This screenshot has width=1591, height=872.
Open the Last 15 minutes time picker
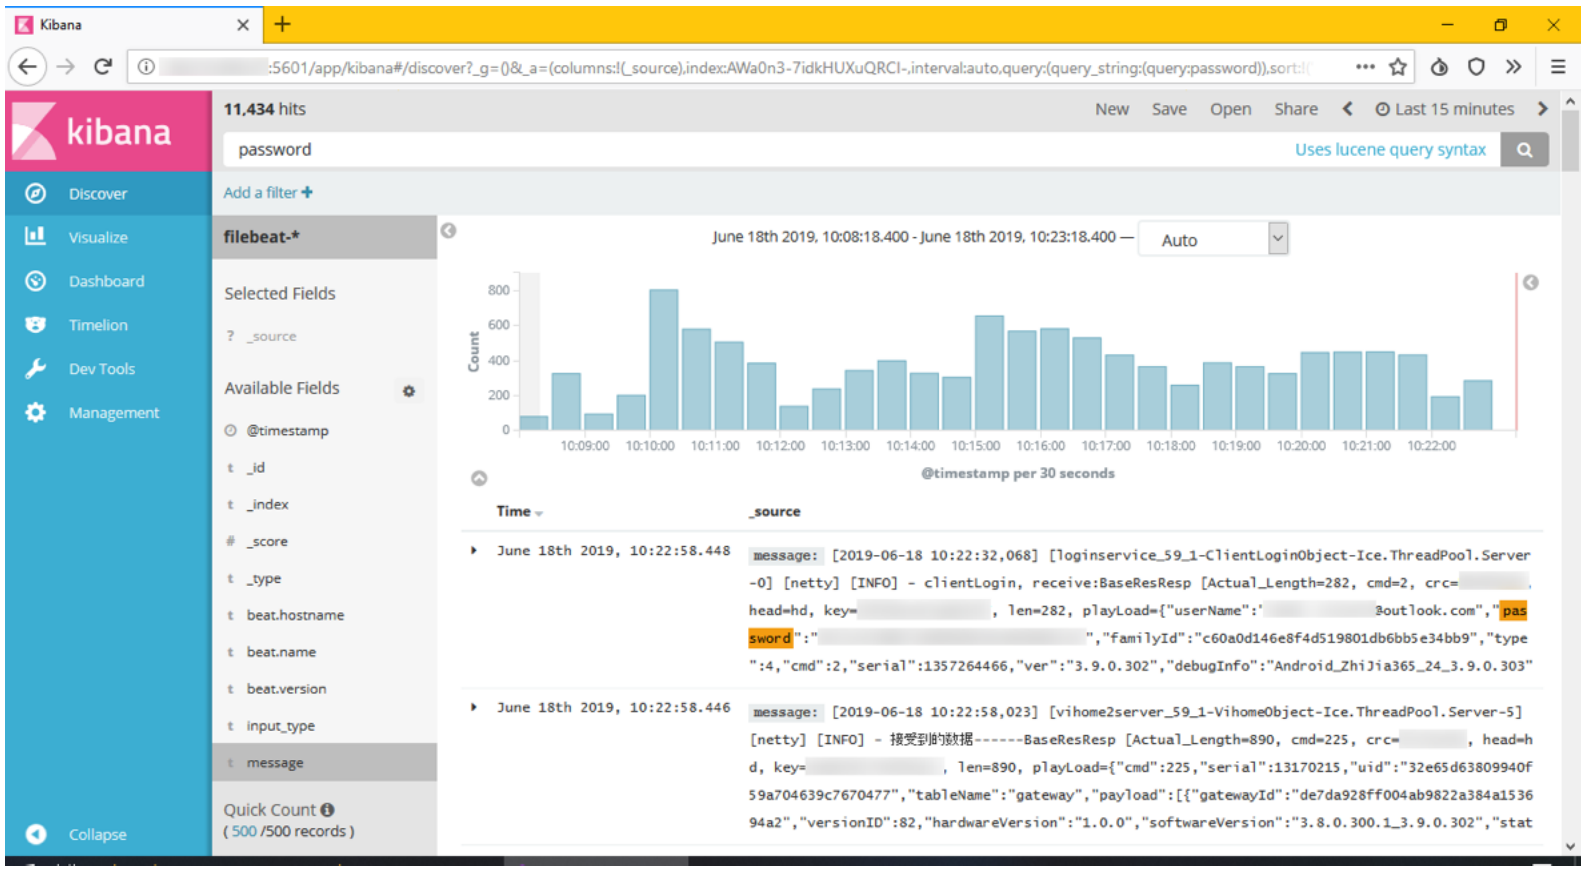coord(1445,109)
